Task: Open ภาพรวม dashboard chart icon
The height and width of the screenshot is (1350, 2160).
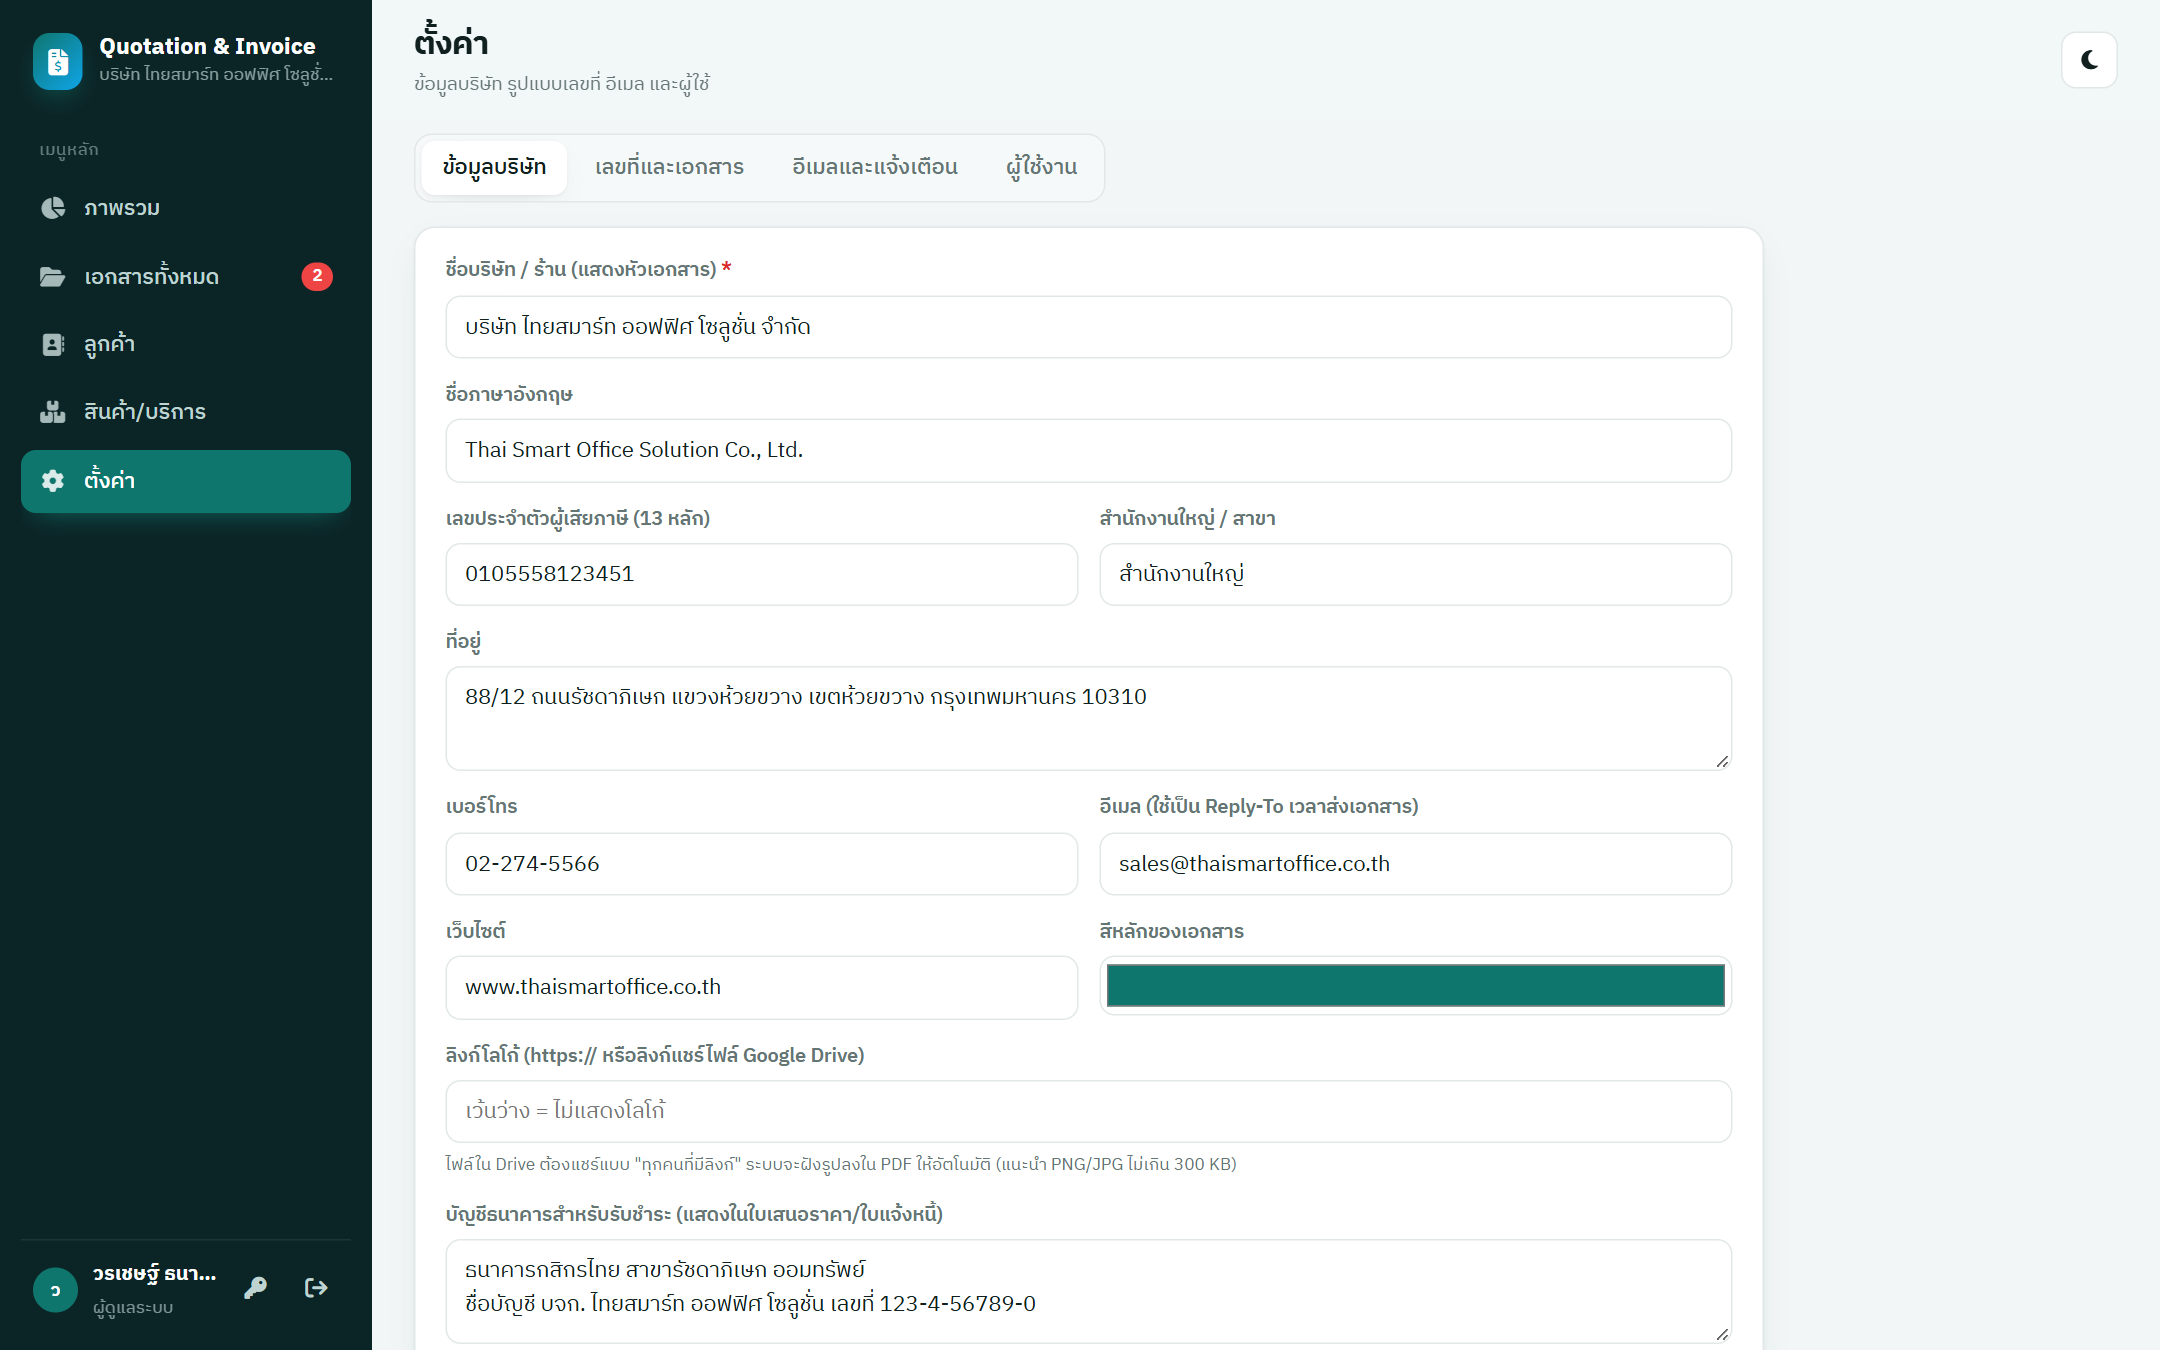Action: coord(53,208)
